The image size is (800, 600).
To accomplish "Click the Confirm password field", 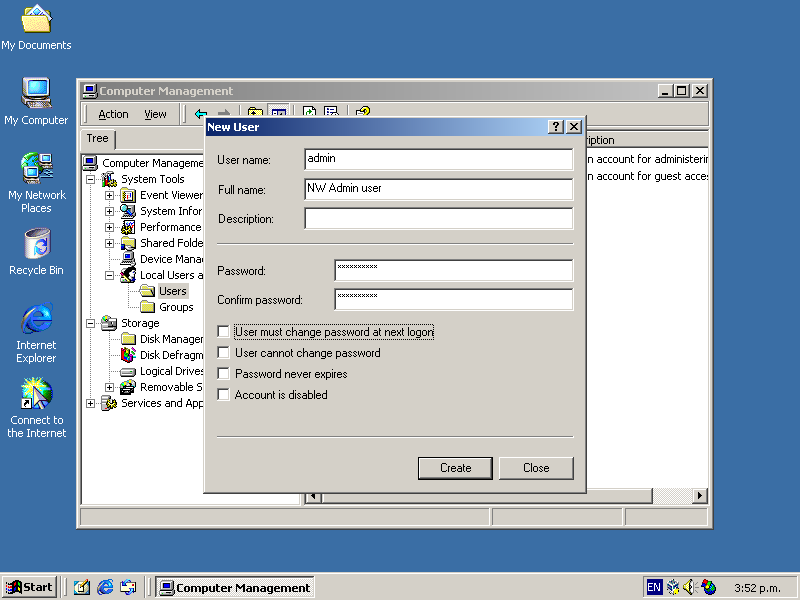I will point(454,299).
